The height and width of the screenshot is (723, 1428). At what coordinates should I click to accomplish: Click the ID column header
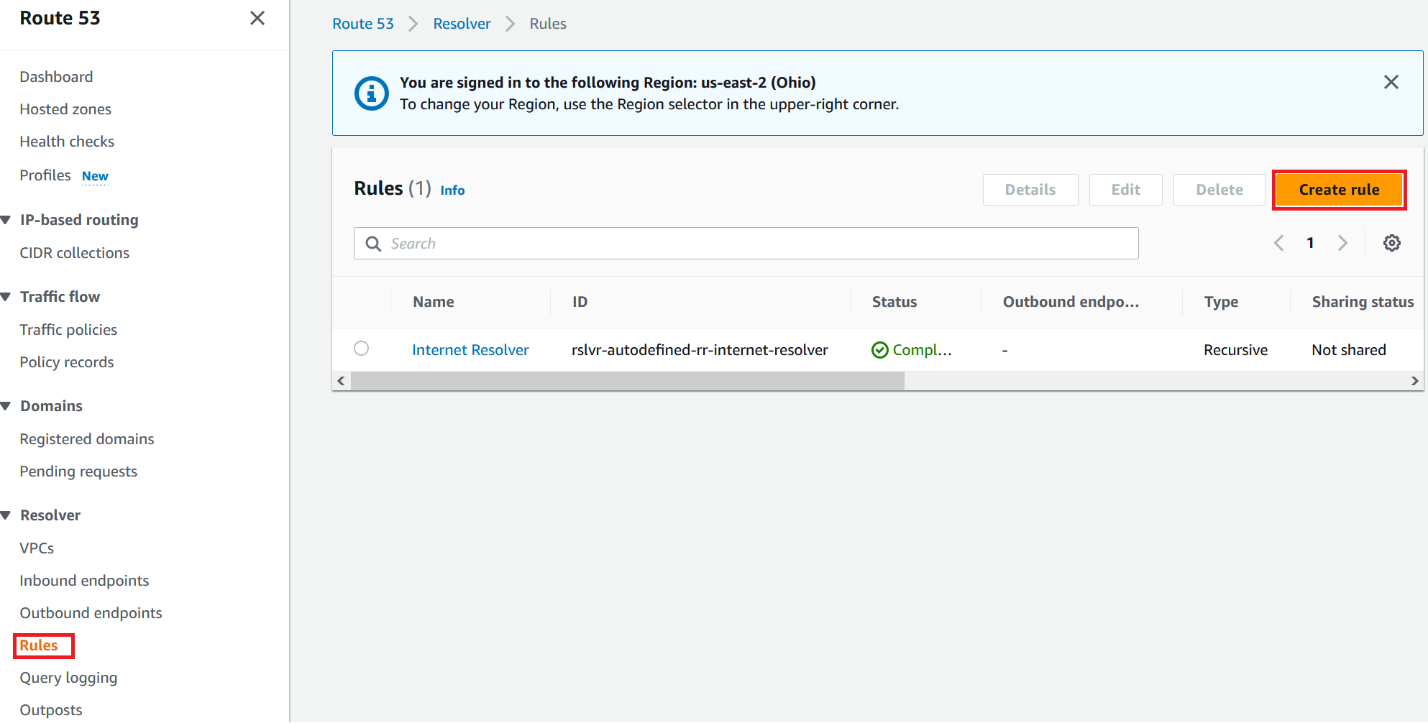tap(580, 302)
